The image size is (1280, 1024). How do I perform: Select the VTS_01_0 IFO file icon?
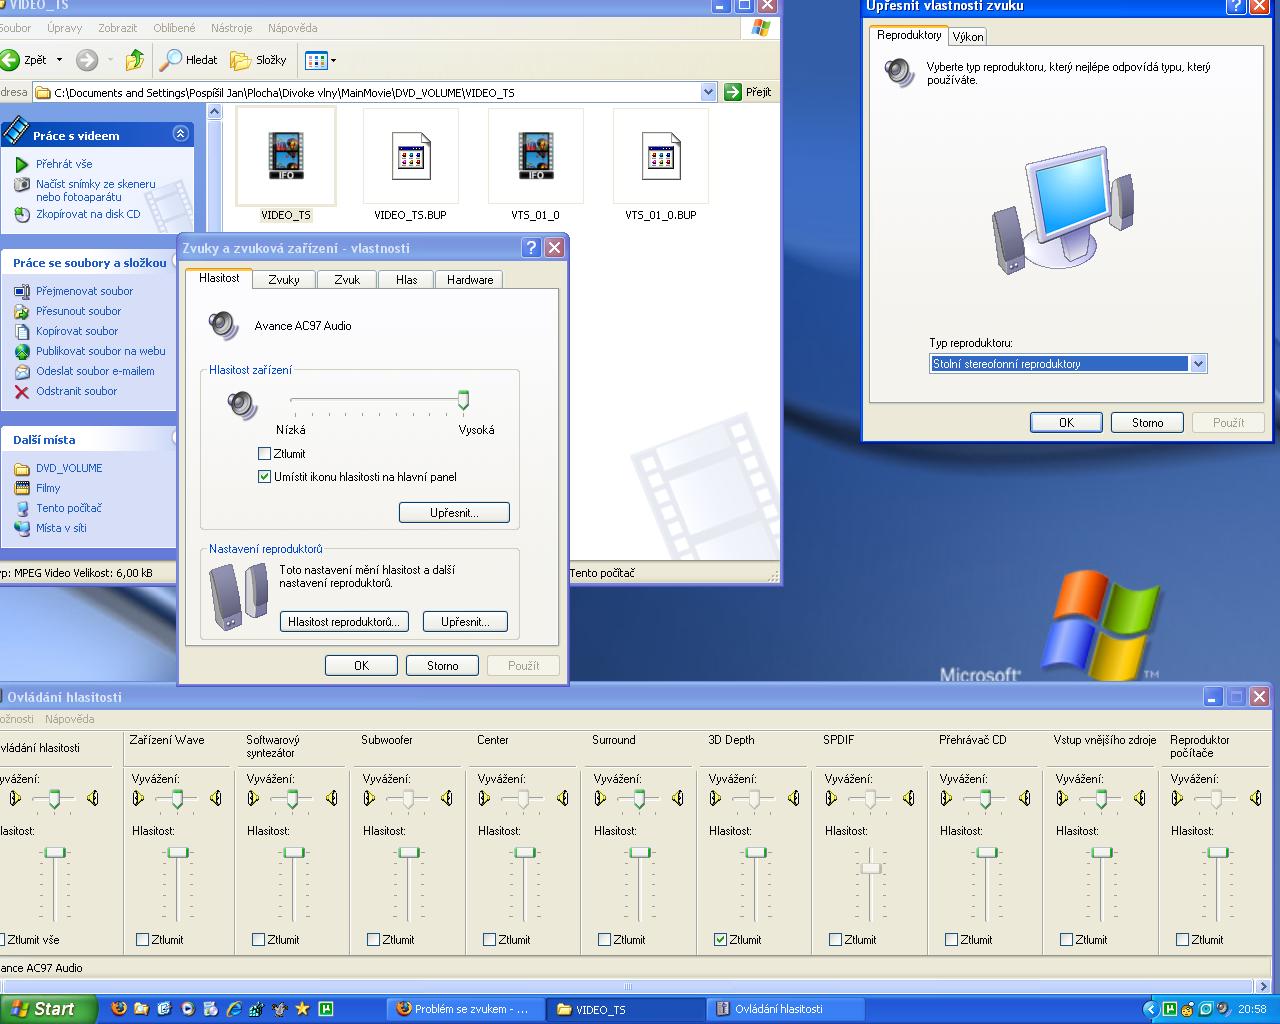click(536, 157)
